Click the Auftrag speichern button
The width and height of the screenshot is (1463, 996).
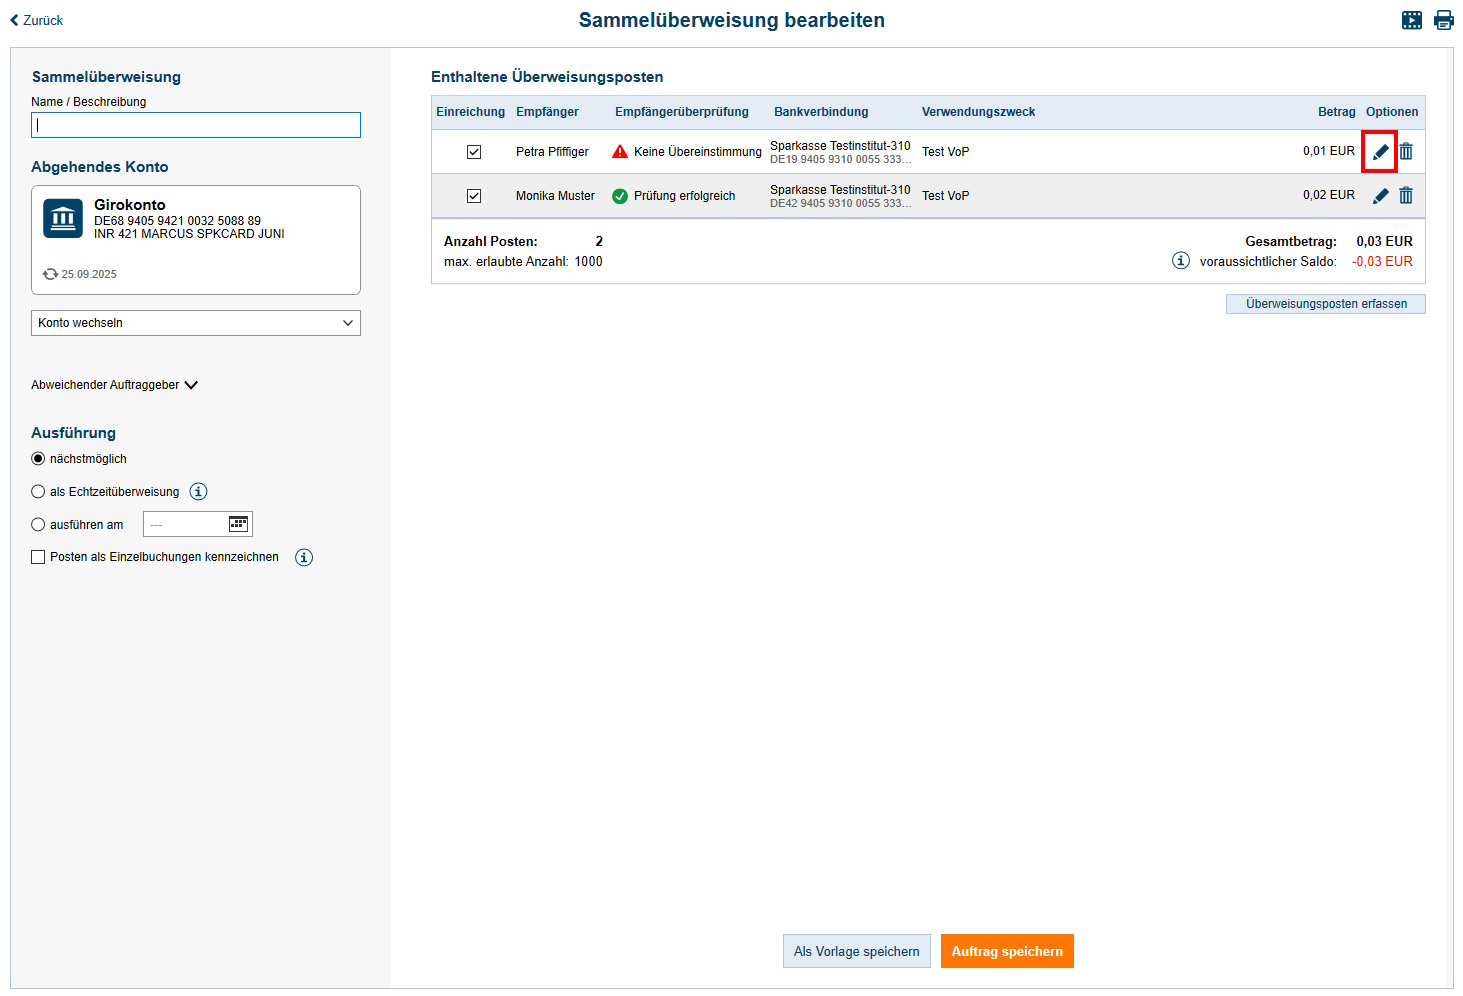coord(1006,951)
